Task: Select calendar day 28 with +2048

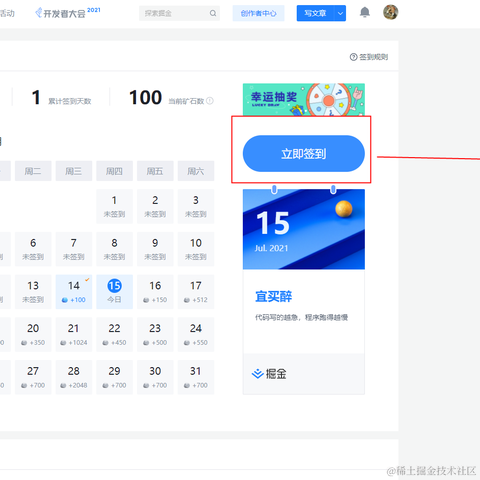Action: coord(74,377)
